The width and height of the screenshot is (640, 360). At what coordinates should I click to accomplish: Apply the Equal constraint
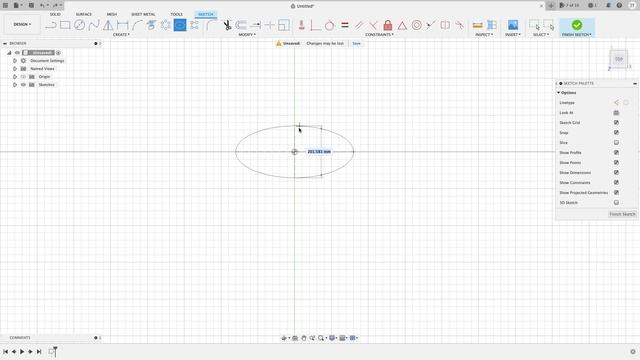[x=344, y=25]
